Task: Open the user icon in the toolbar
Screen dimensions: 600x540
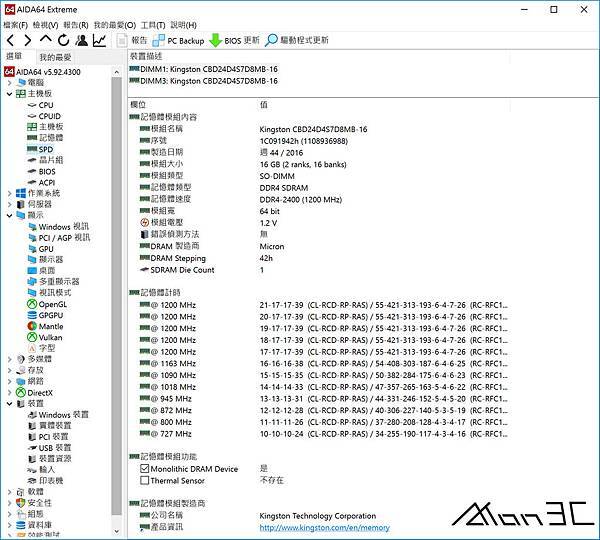Action: click(x=82, y=40)
